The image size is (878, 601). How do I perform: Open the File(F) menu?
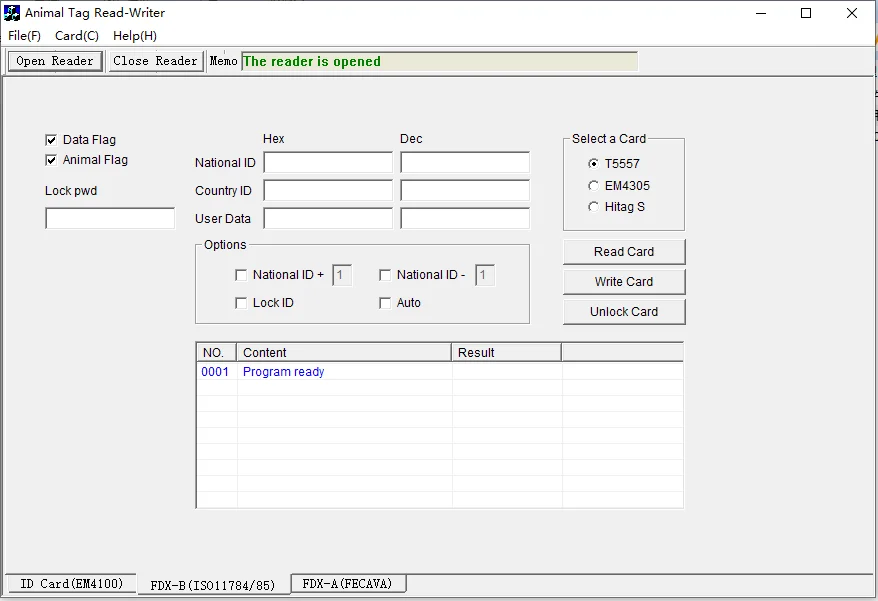pyautogui.click(x=24, y=36)
